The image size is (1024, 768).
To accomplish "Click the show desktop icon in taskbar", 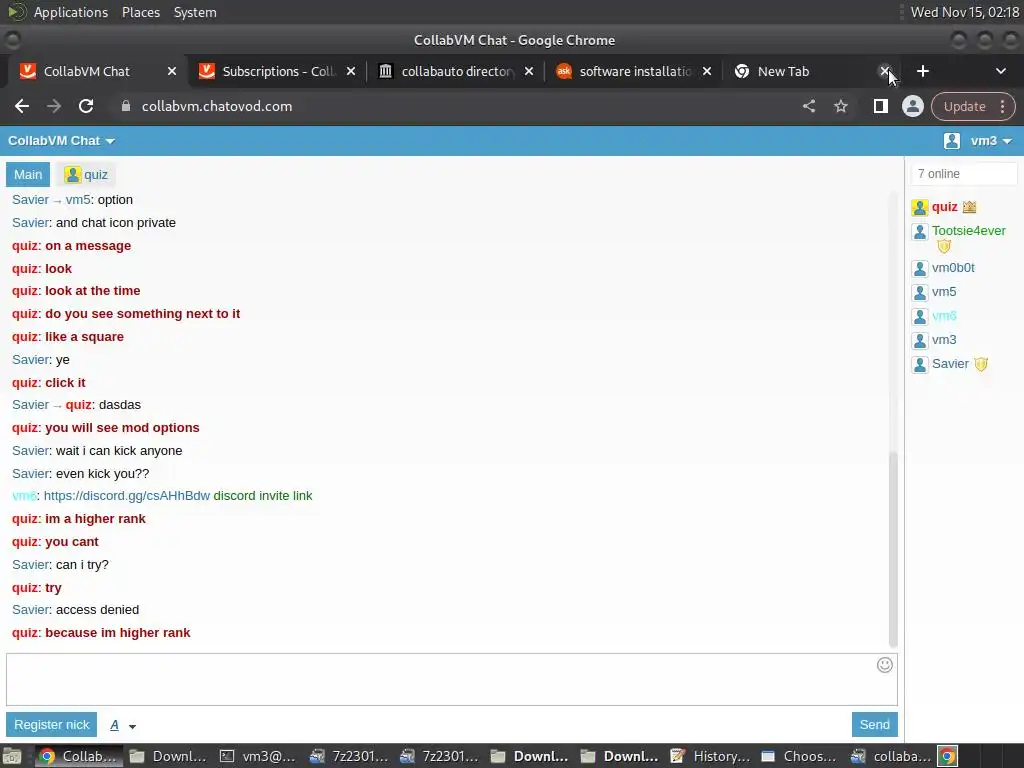I will tap(12, 756).
